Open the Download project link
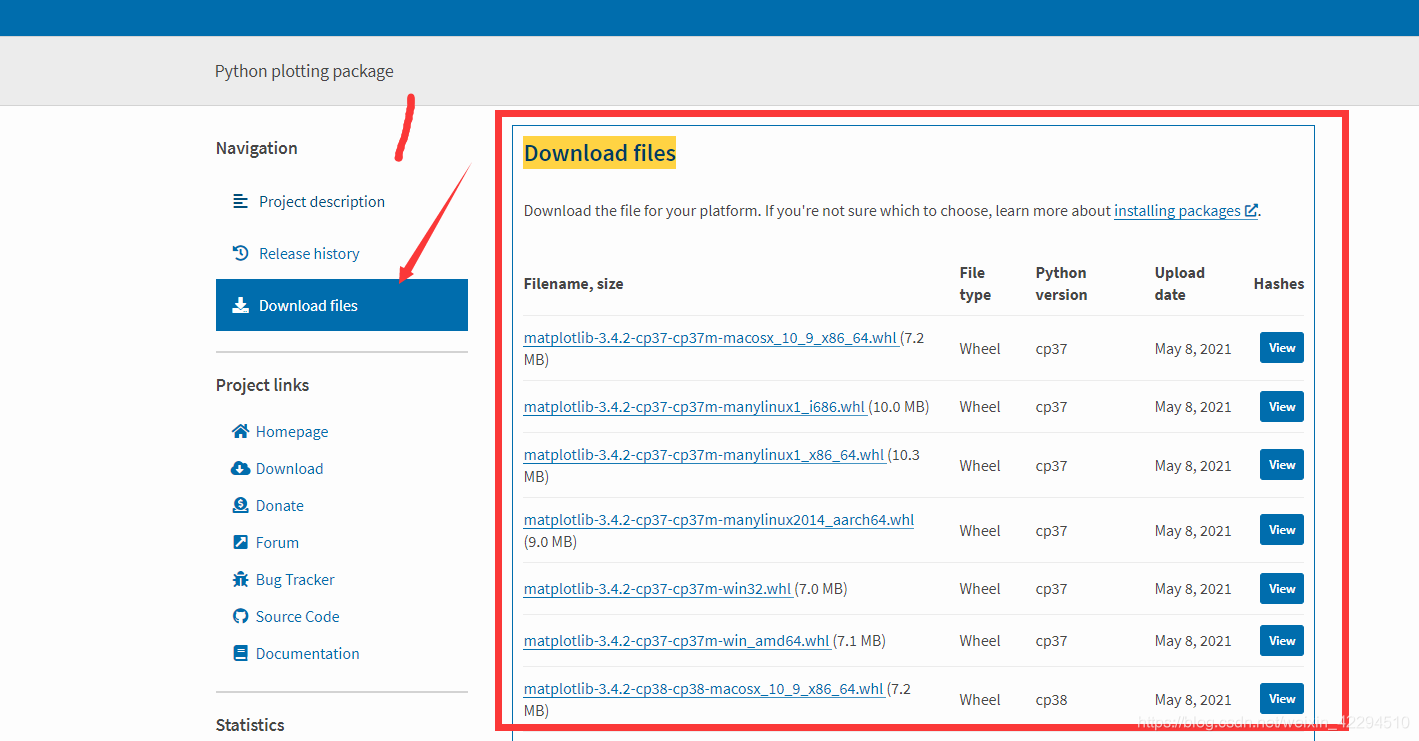 click(x=289, y=468)
